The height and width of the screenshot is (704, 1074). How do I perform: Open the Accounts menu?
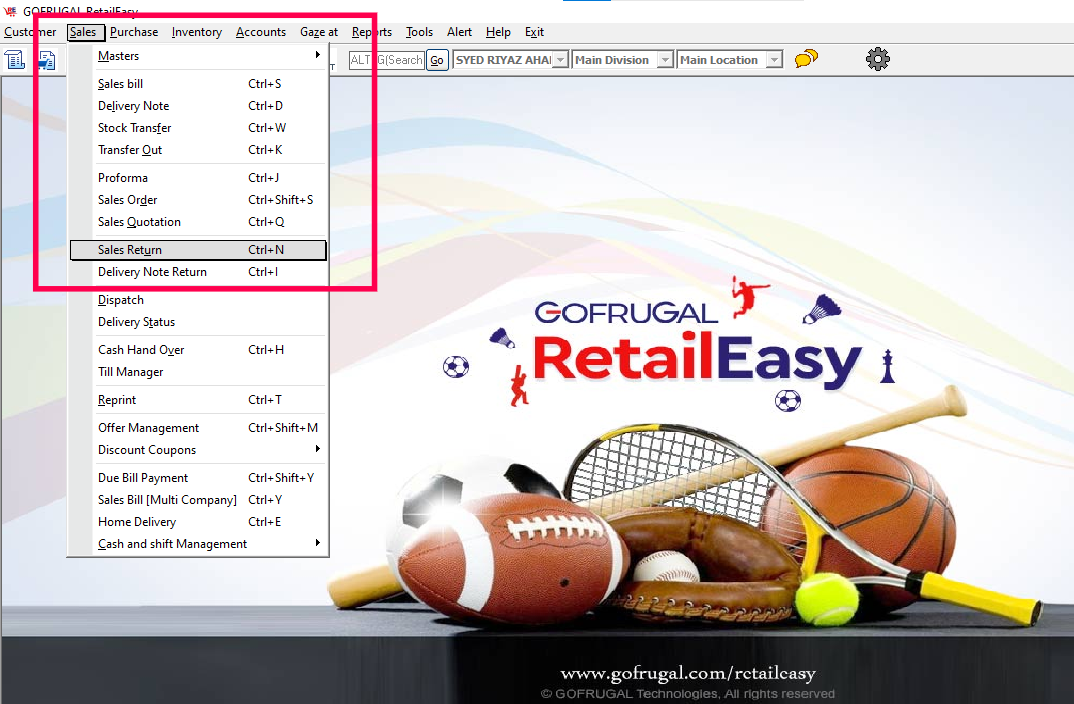[x=261, y=32]
